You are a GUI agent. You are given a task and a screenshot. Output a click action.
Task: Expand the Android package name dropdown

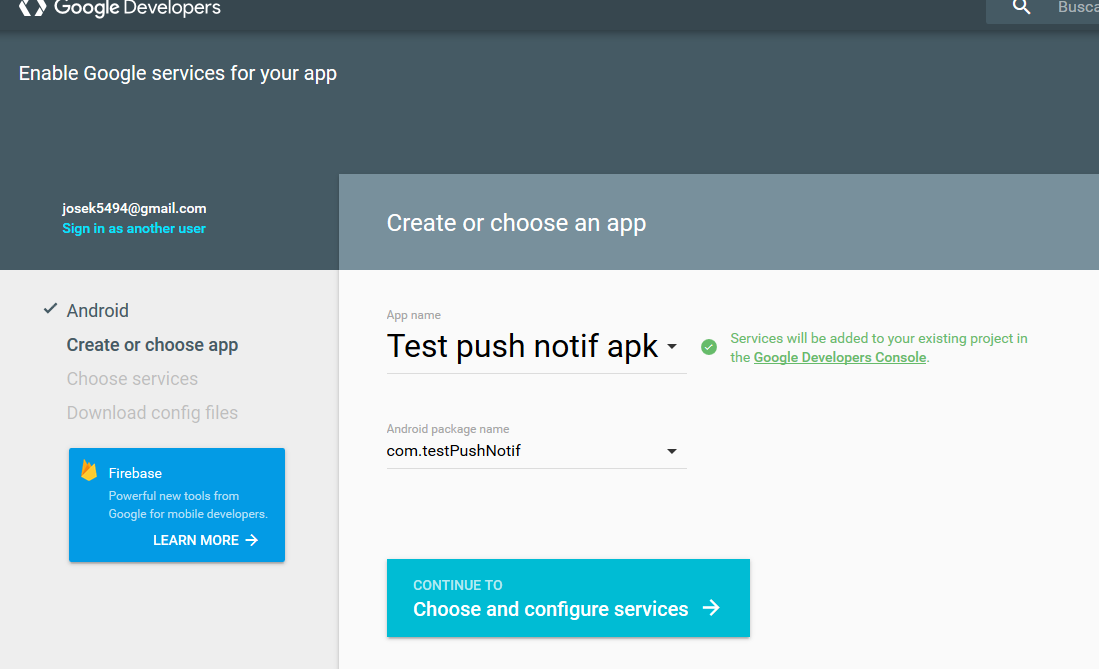coord(671,450)
